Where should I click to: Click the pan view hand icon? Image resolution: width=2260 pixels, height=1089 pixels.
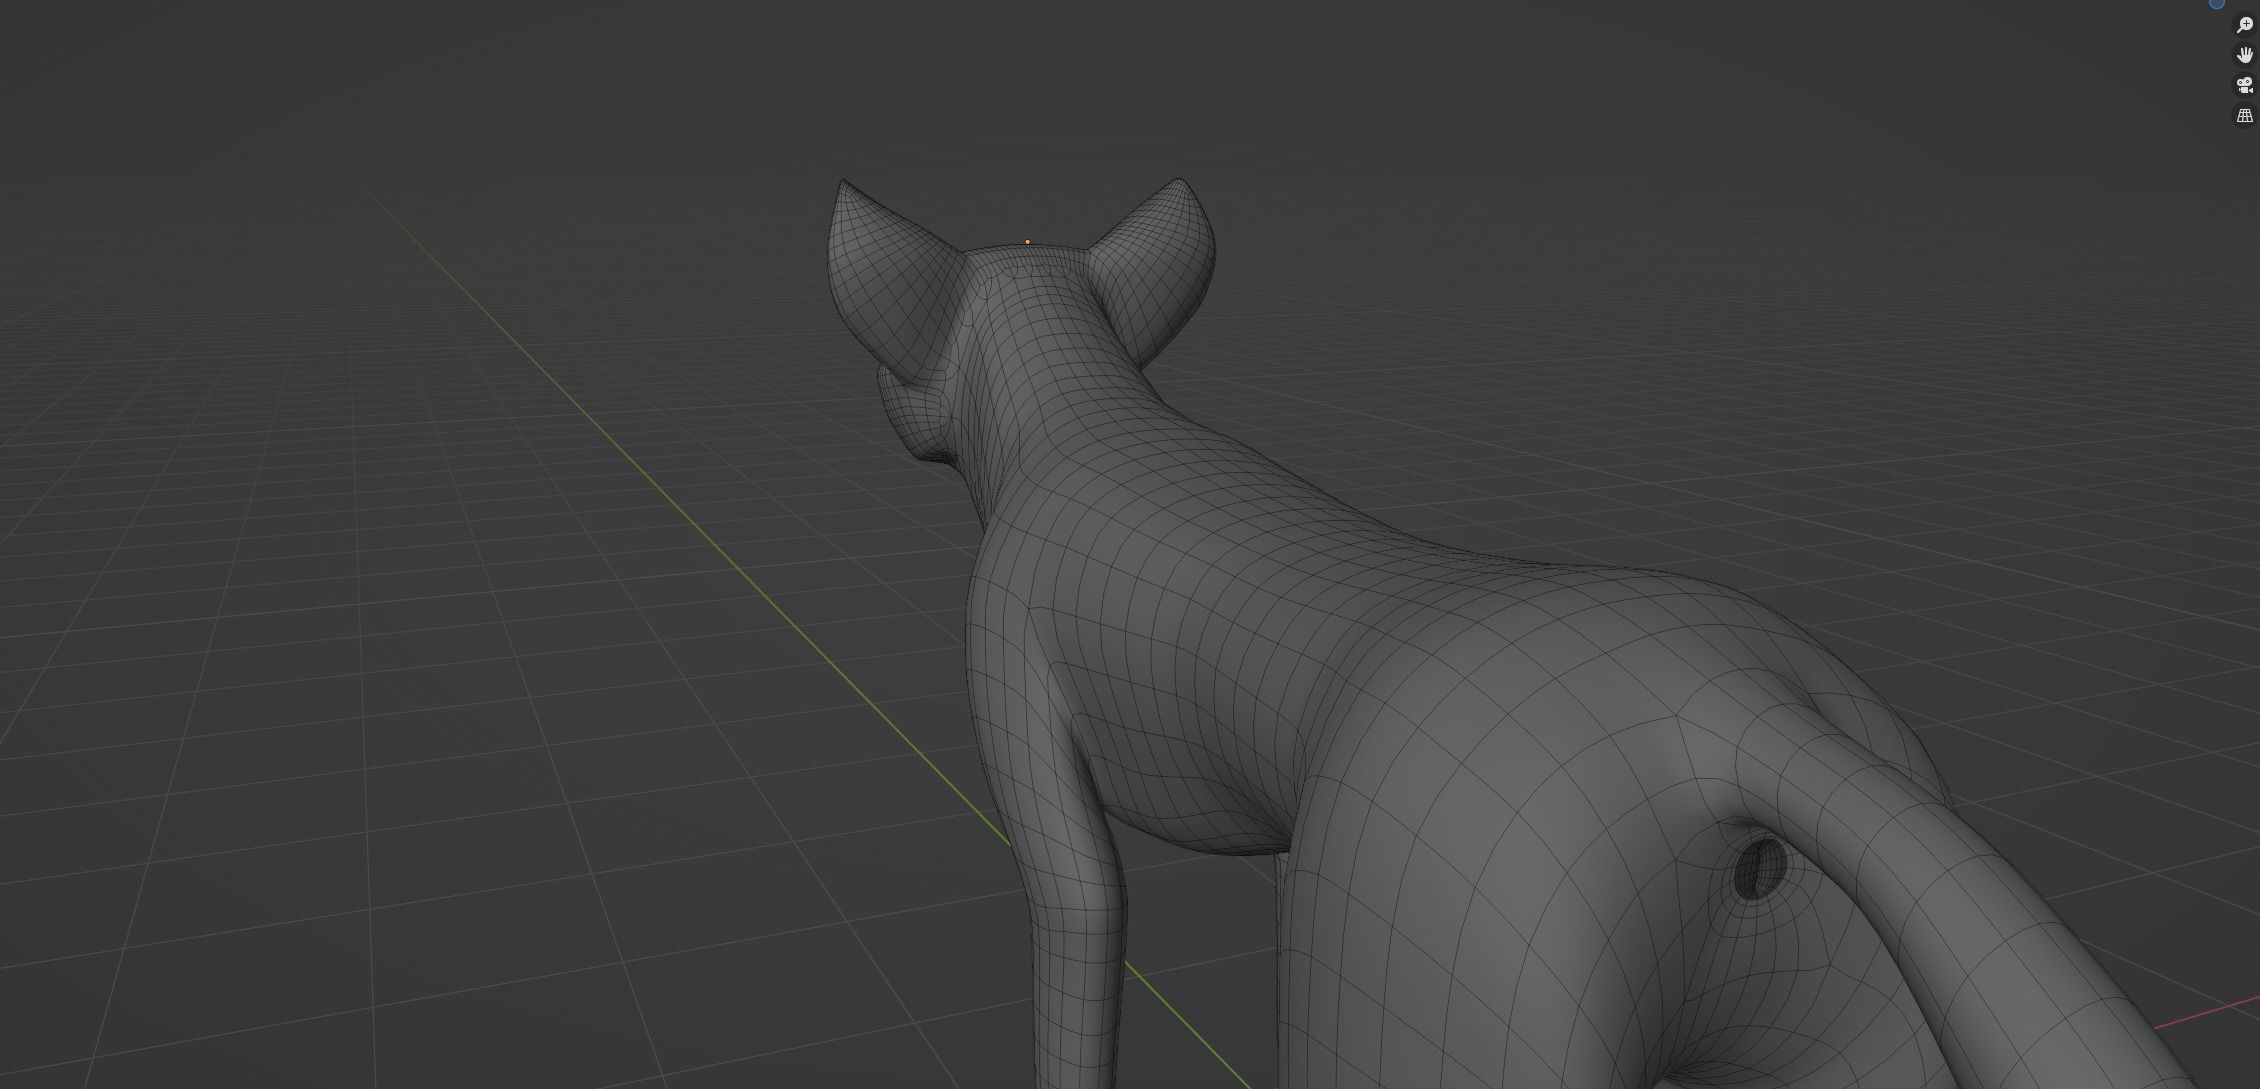tap(2245, 55)
